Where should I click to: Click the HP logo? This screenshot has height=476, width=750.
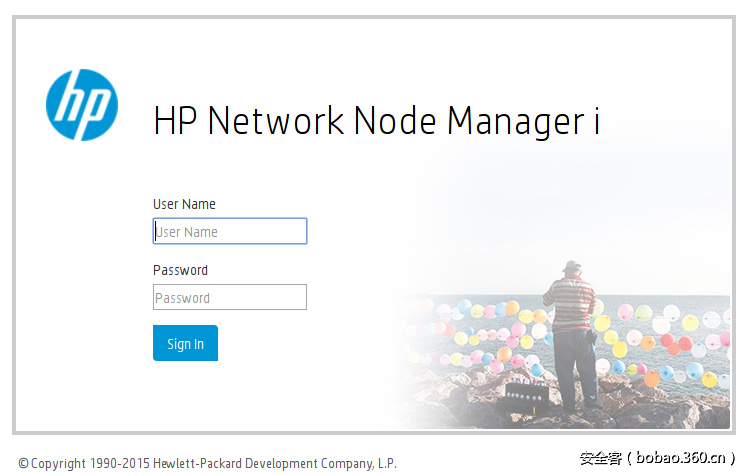[82, 105]
